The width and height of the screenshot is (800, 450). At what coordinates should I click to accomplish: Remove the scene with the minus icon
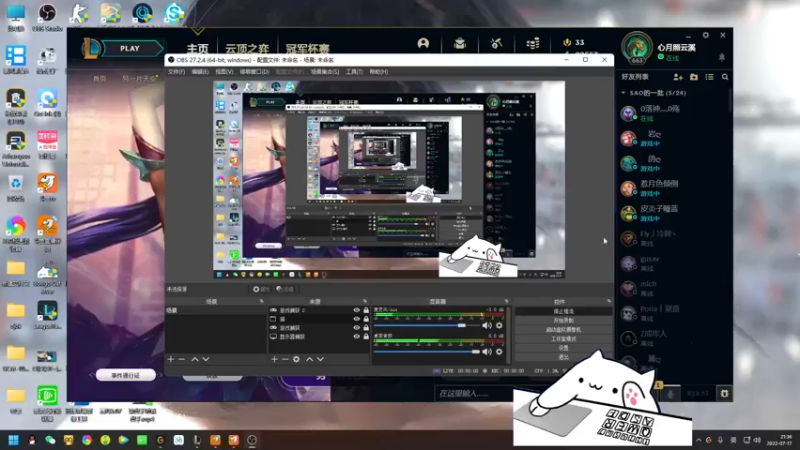point(182,359)
